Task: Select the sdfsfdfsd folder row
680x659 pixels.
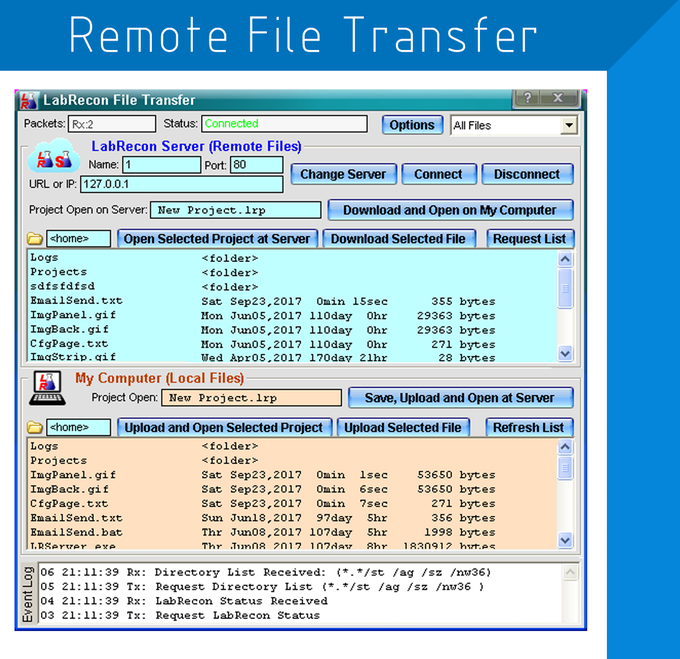Action: [292, 287]
